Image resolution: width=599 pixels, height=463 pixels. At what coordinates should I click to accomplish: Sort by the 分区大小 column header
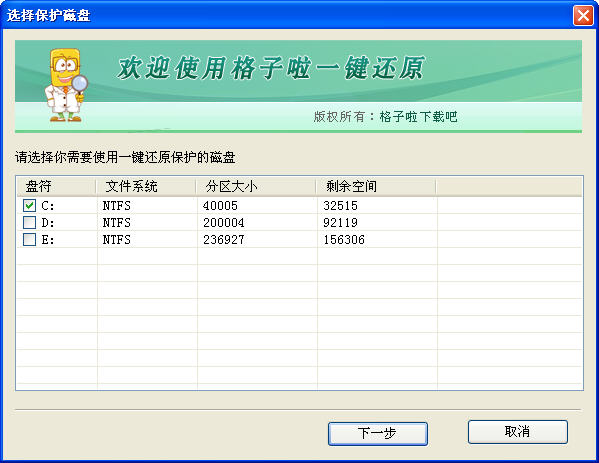pyautogui.click(x=256, y=186)
